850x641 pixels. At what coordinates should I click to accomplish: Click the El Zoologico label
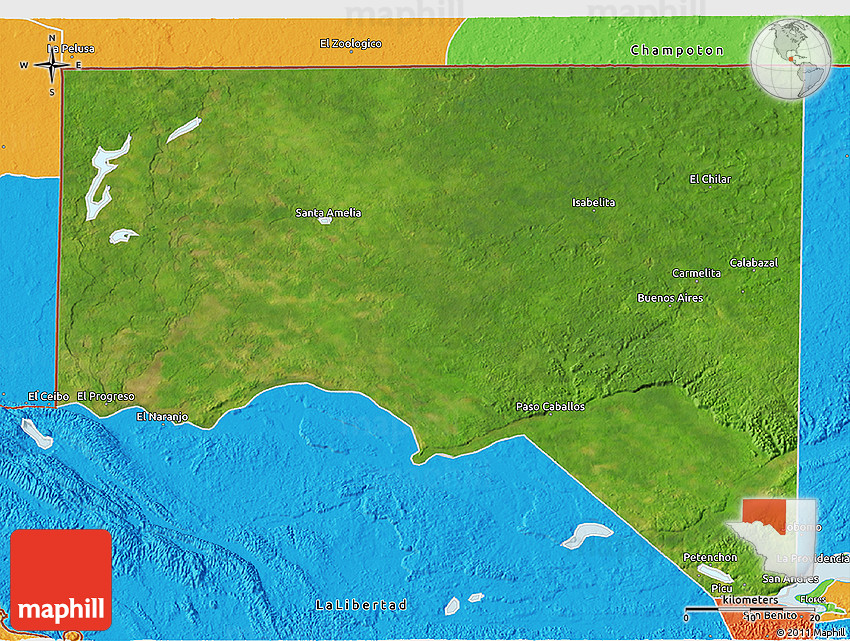[350, 44]
